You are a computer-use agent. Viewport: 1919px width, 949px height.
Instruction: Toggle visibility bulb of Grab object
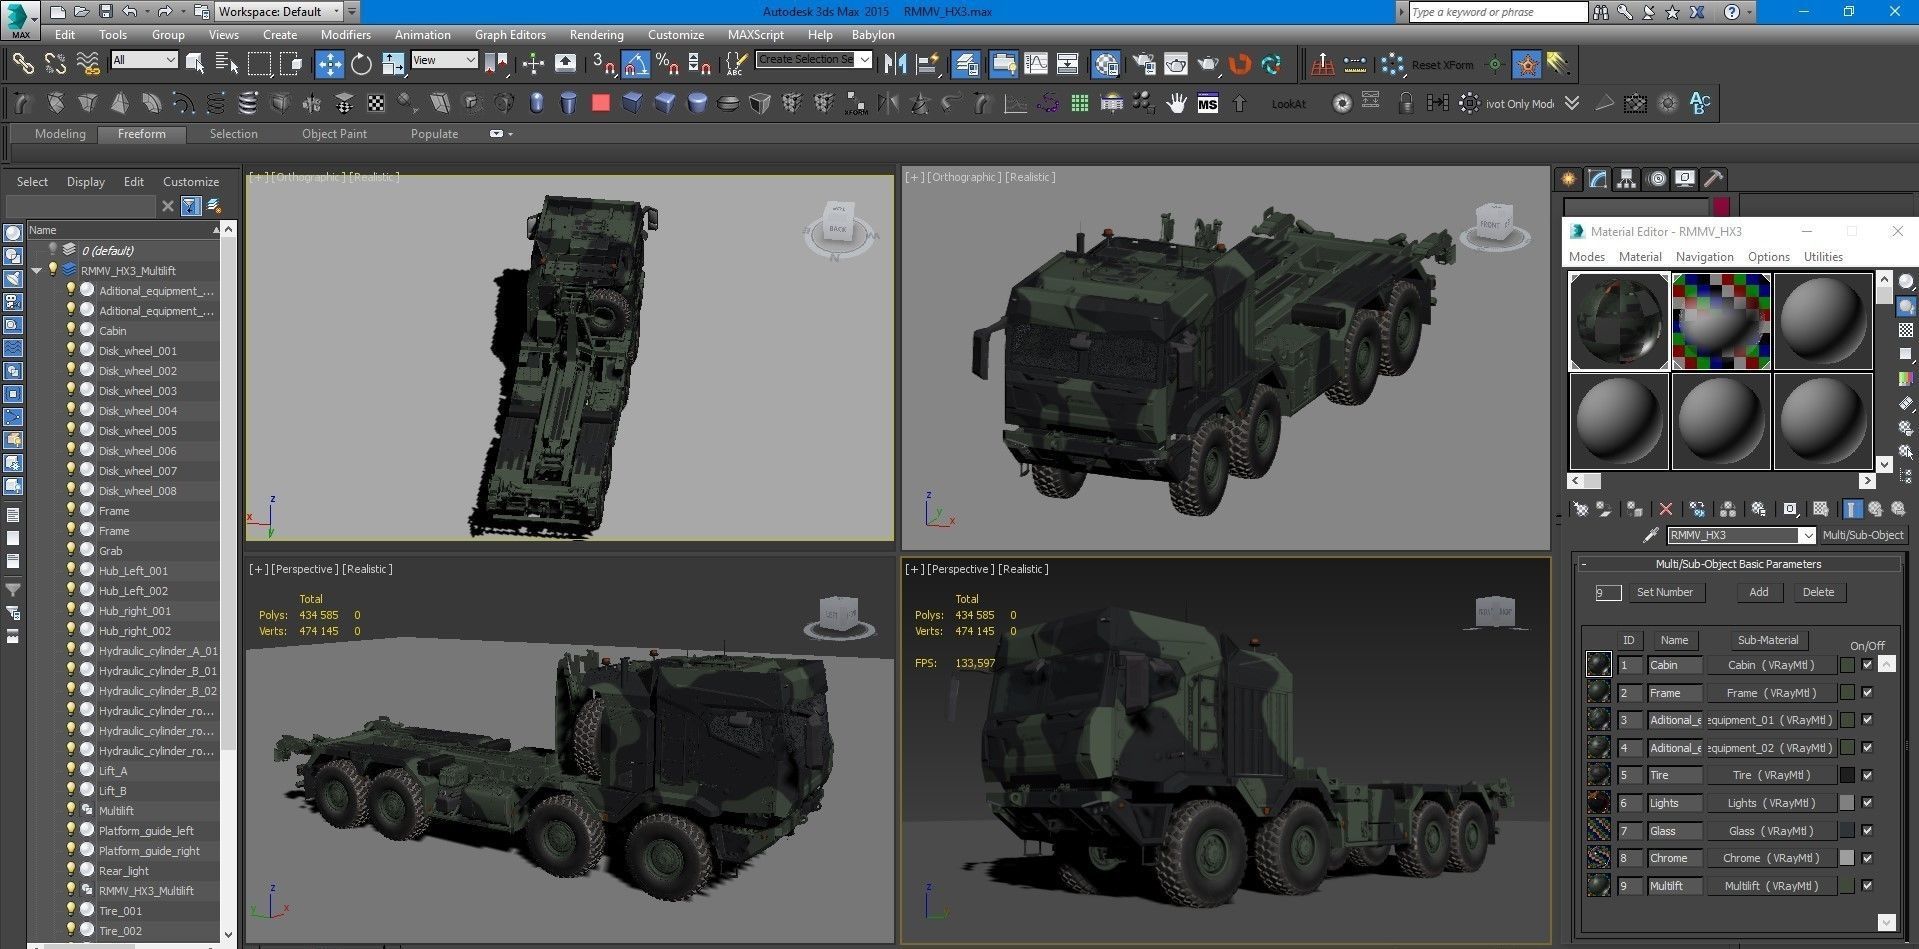point(71,550)
